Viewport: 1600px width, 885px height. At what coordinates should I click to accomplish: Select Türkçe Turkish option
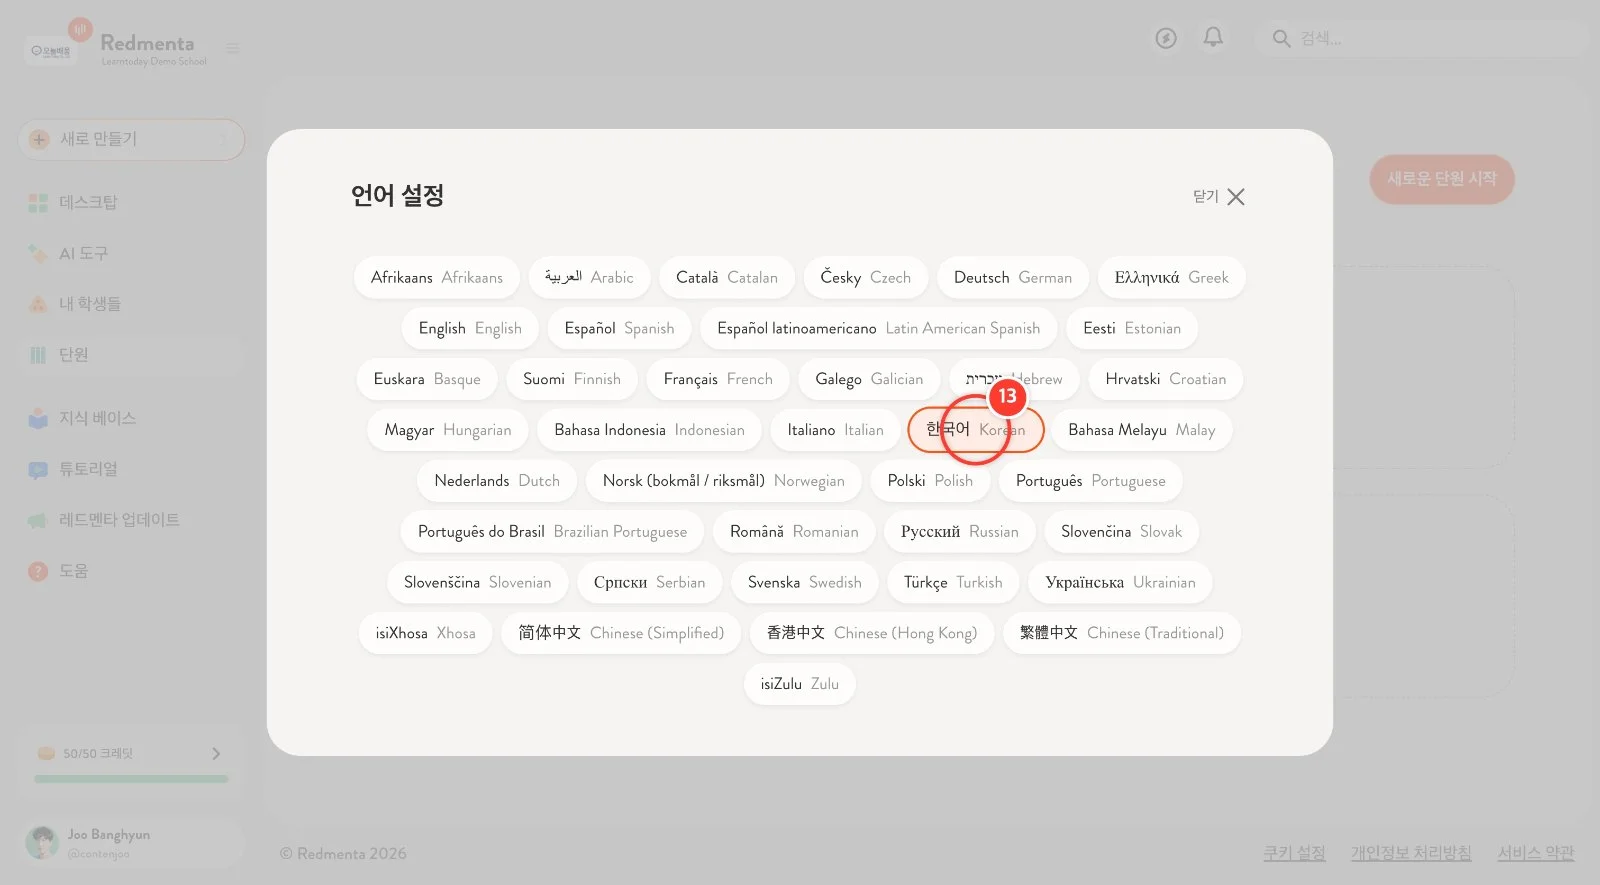click(x=953, y=583)
